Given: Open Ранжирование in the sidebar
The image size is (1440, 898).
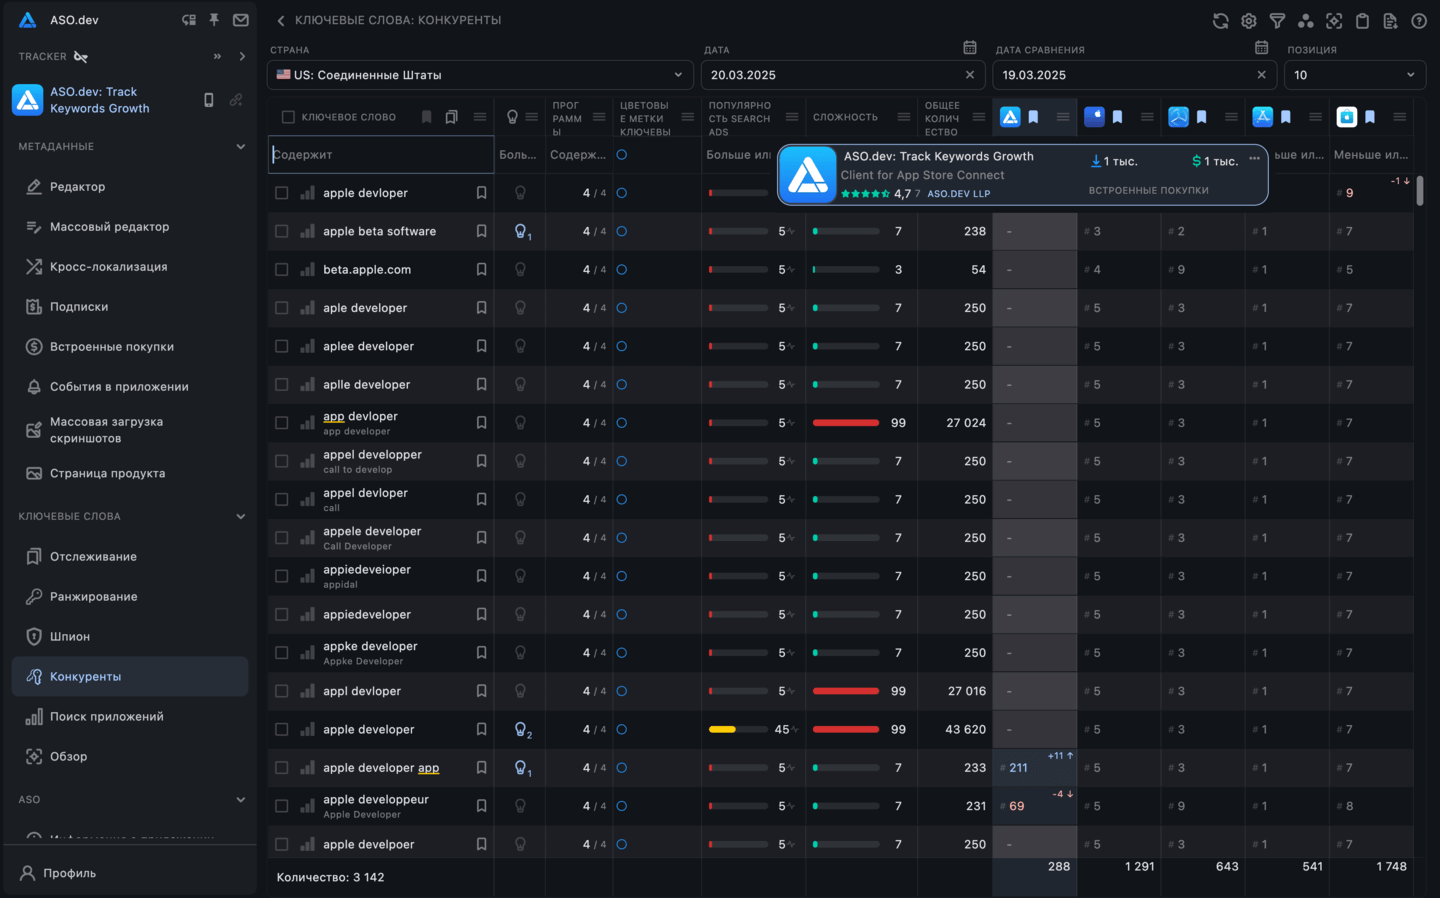Looking at the screenshot, I should pos(94,597).
